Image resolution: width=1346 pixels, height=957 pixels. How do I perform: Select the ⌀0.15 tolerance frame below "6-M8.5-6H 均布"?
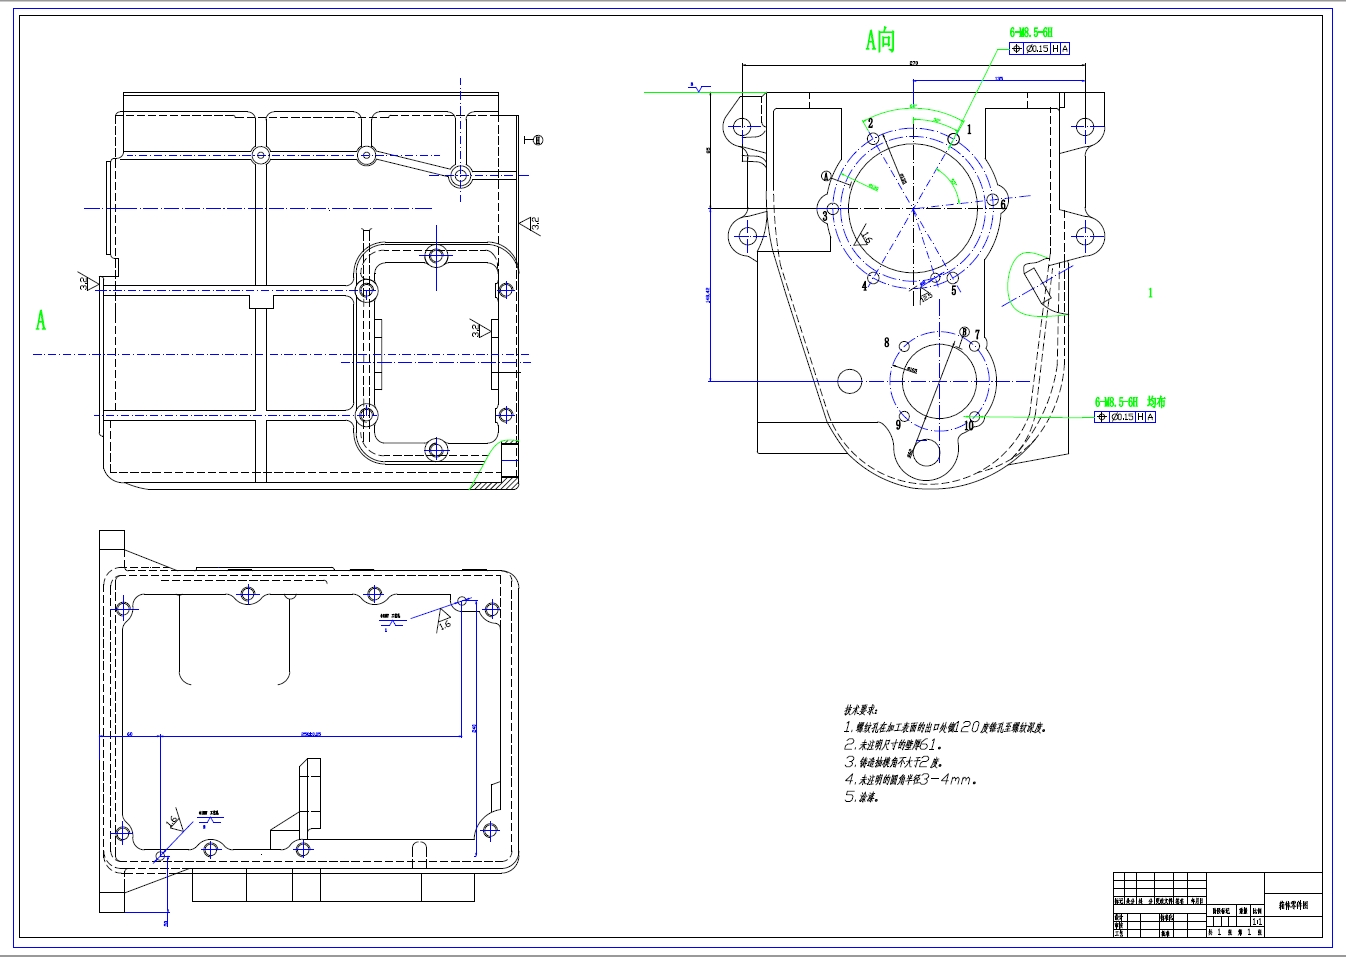[x=1125, y=417]
